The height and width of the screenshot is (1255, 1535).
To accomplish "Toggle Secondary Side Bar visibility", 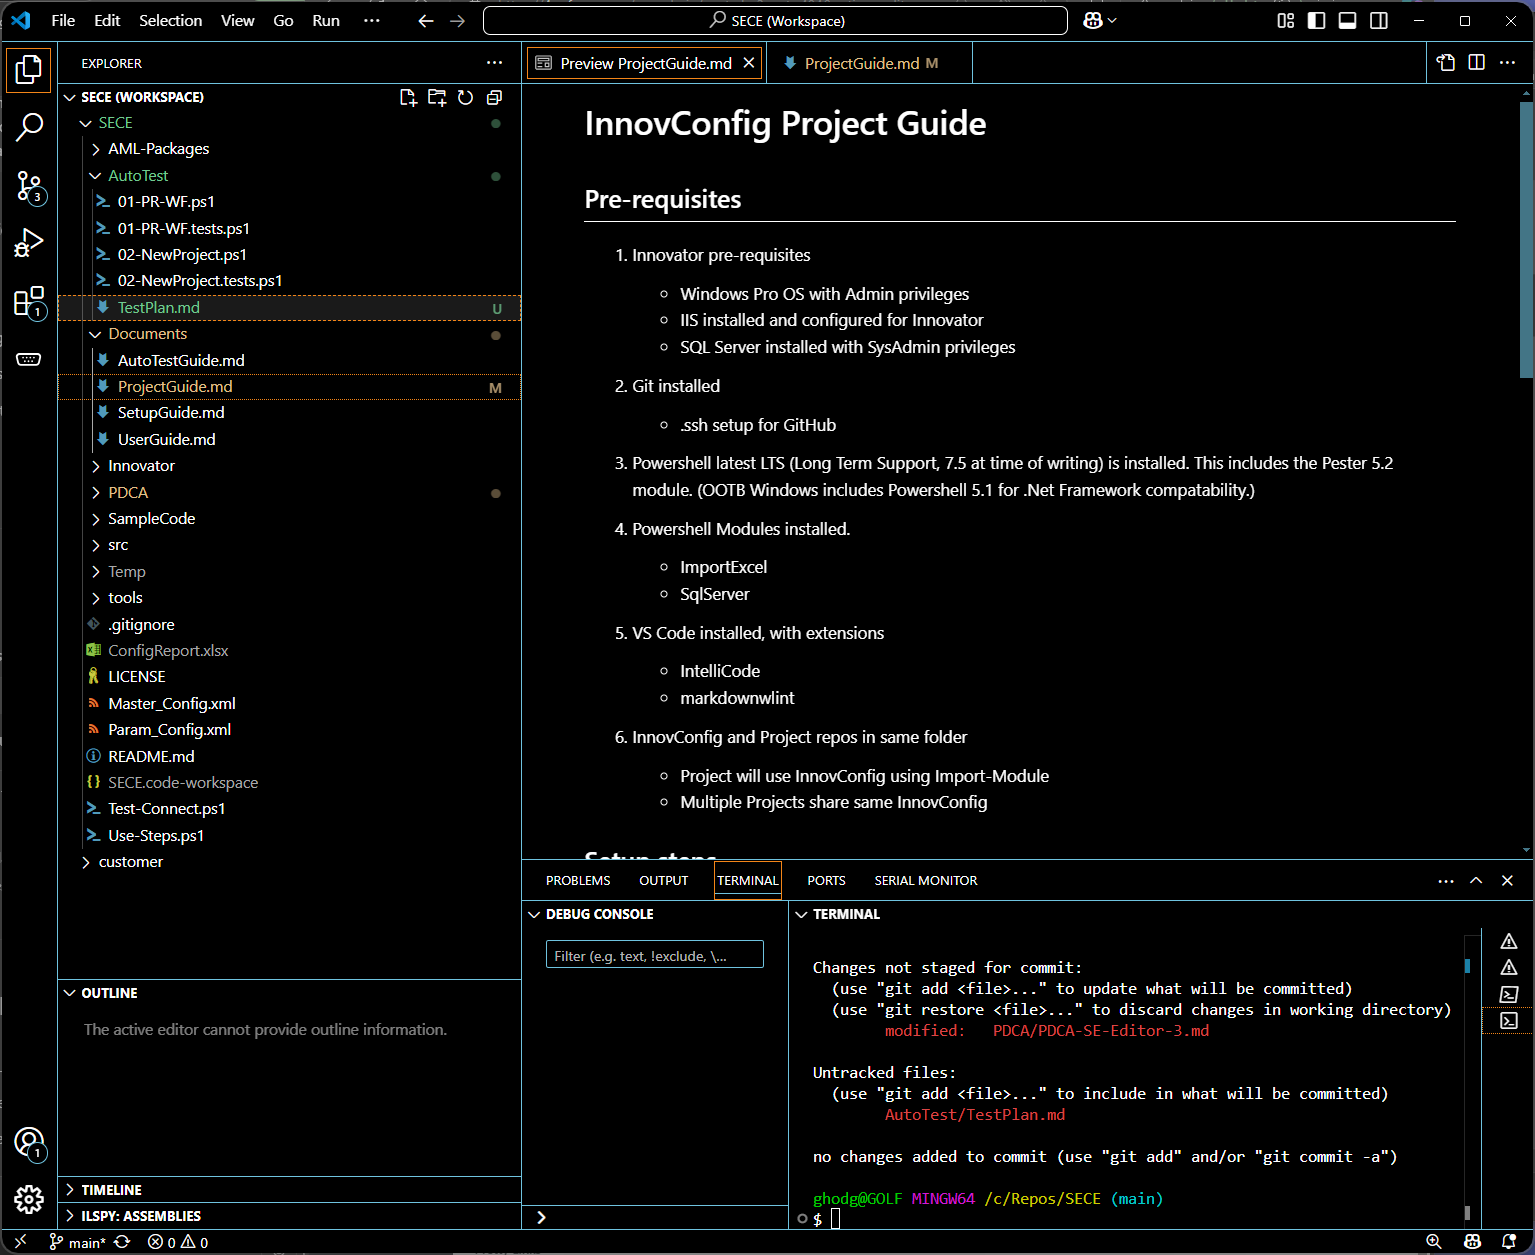I will [x=1379, y=20].
